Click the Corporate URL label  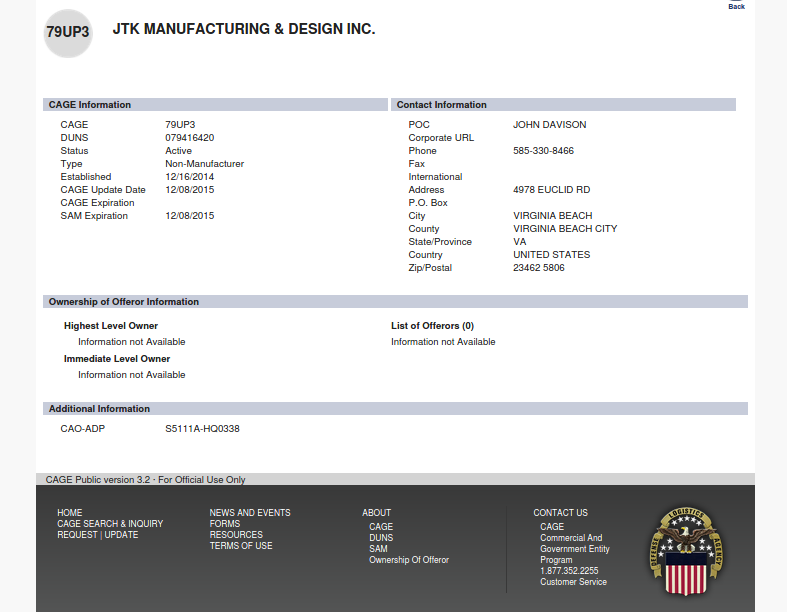441,138
